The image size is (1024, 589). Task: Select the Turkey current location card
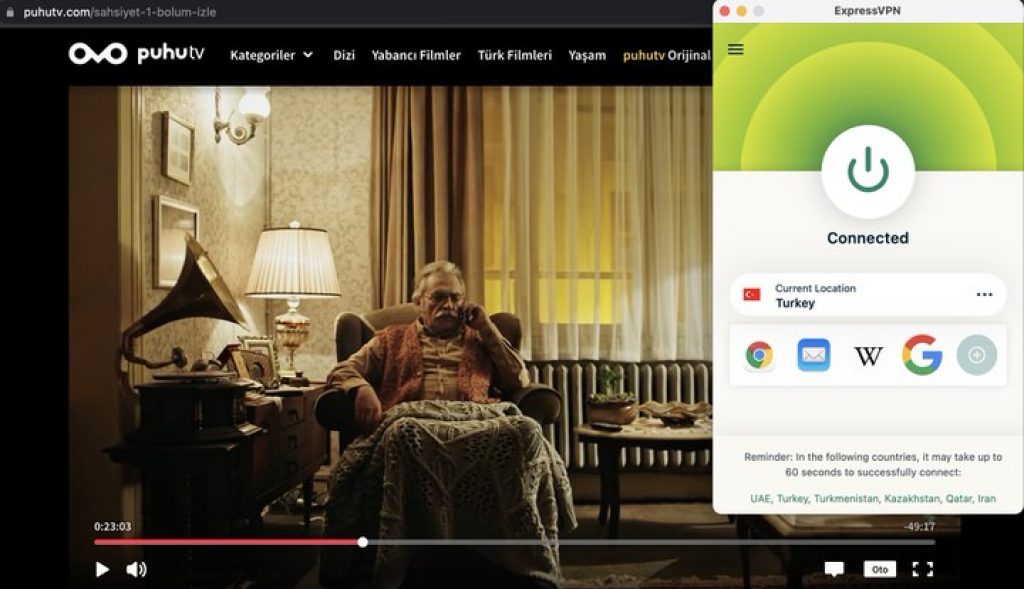[867, 295]
